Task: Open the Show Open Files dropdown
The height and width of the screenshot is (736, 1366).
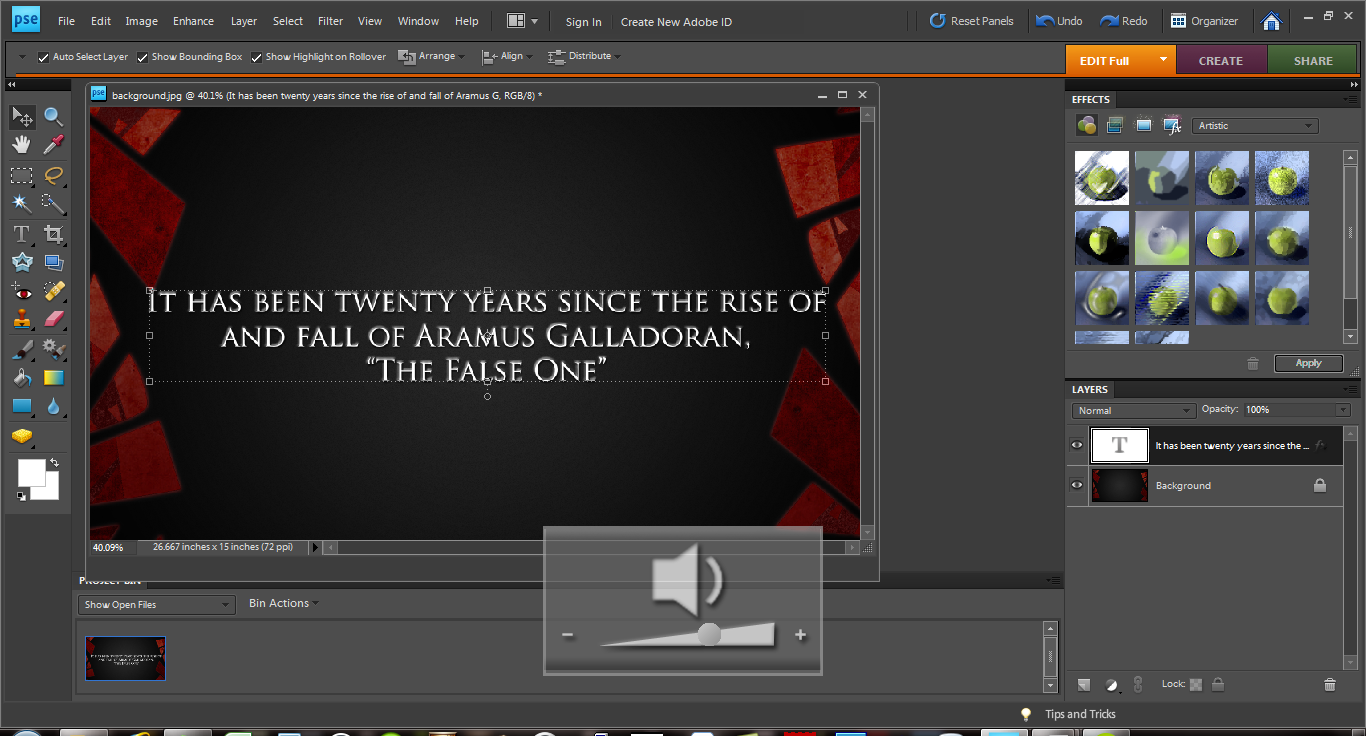Action: pyautogui.click(x=156, y=605)
